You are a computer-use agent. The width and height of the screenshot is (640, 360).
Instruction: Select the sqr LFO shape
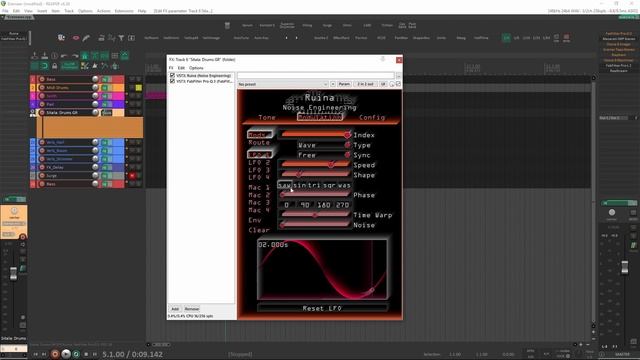tap(329, 185)
